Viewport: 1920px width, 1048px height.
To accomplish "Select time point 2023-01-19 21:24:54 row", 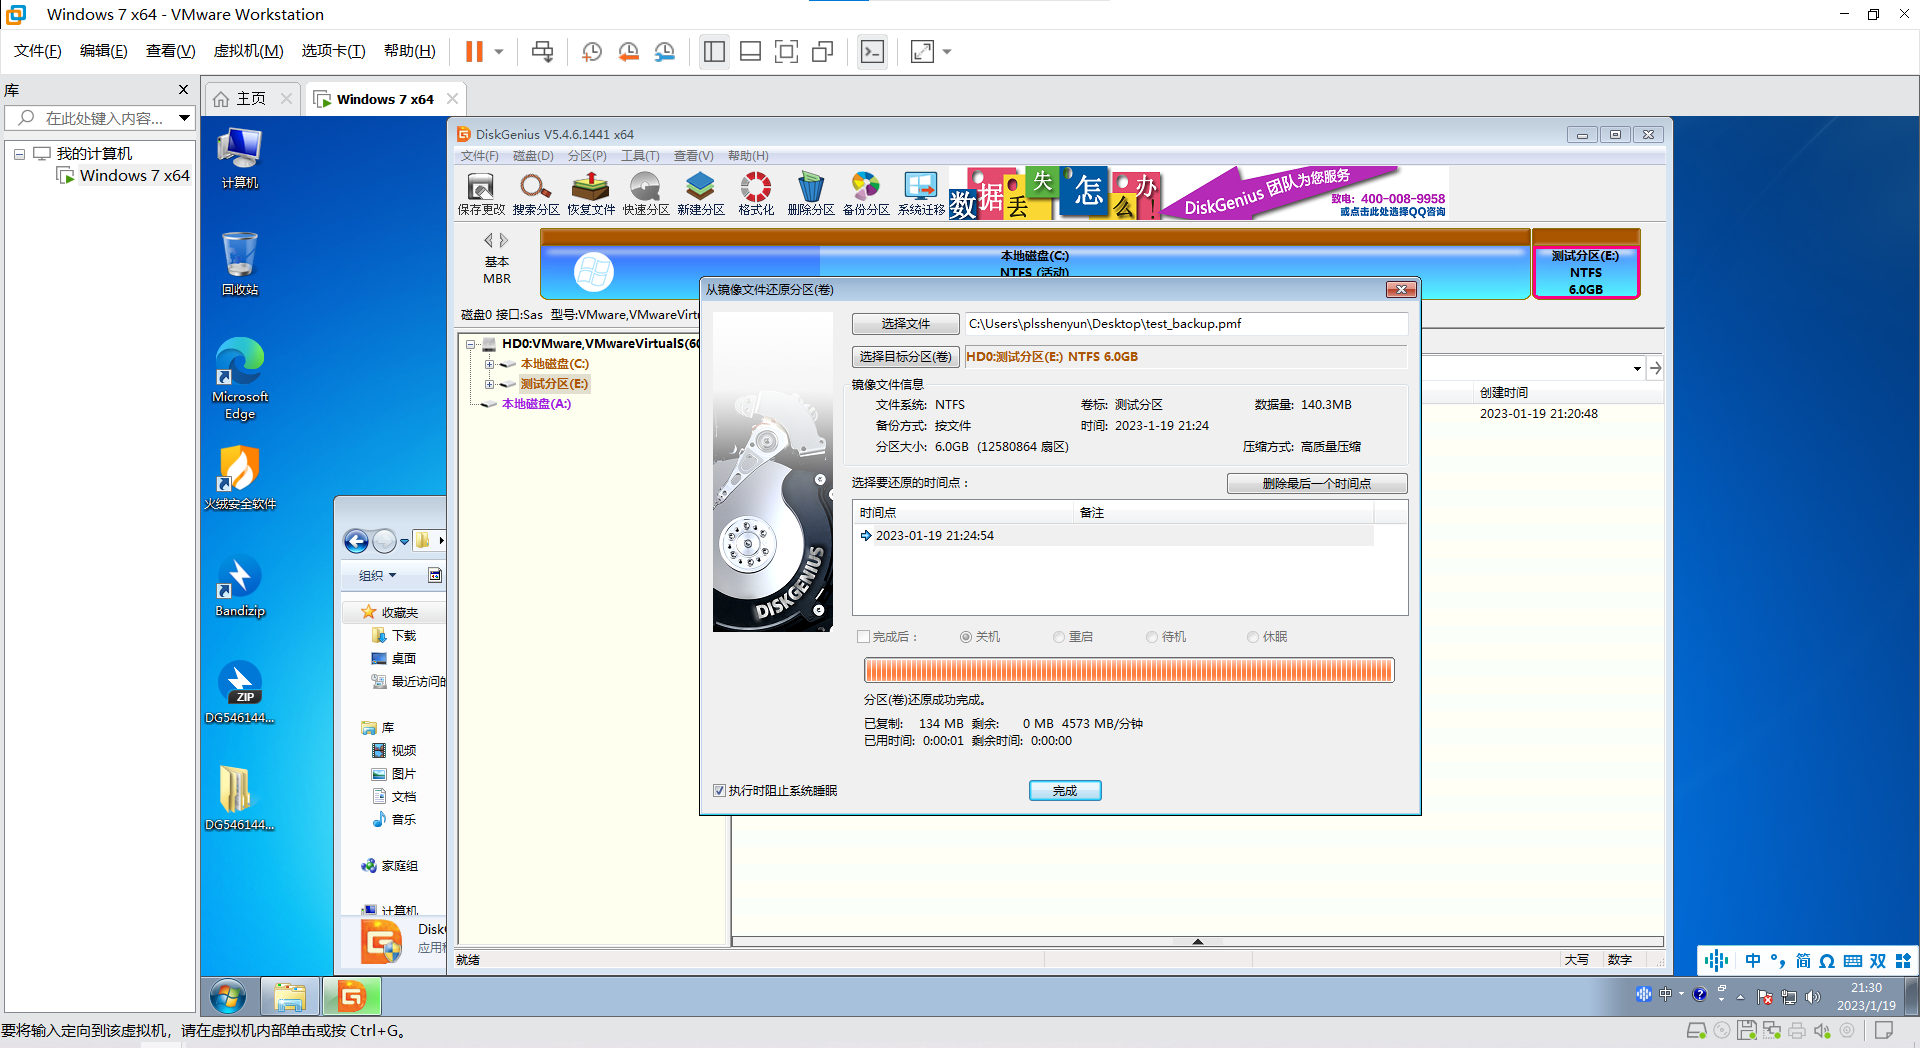I will point(1113,536).
